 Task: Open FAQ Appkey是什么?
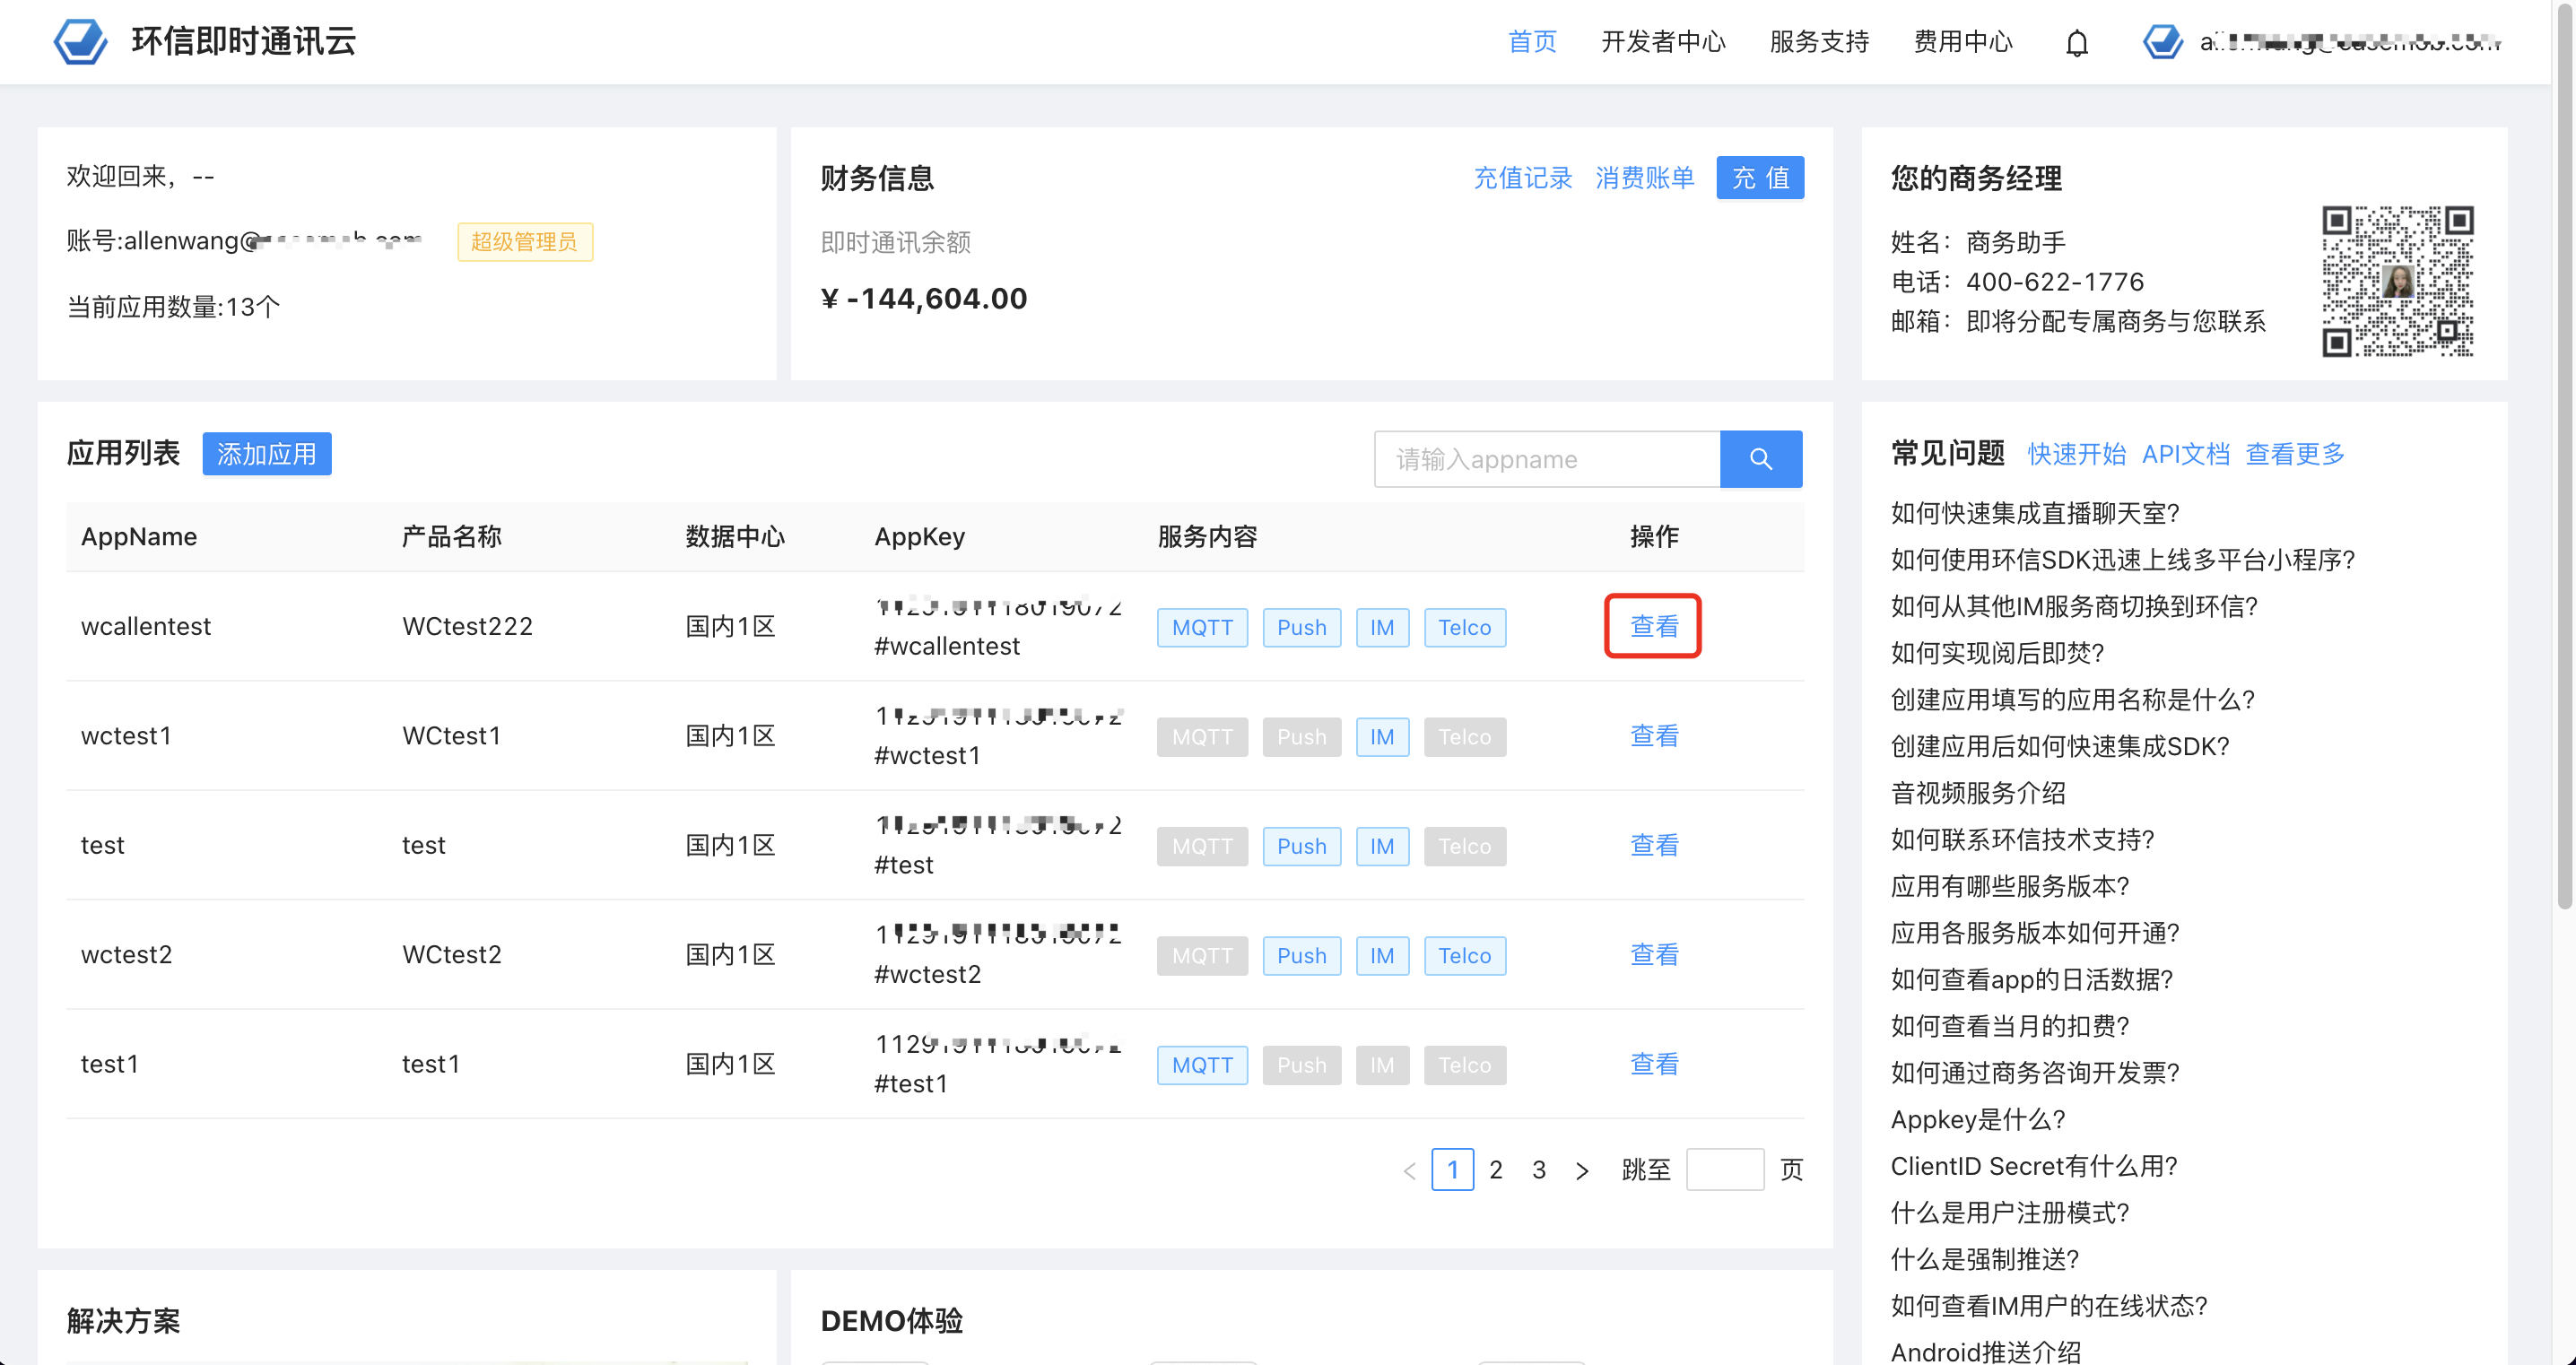tap(1978, 1120)
